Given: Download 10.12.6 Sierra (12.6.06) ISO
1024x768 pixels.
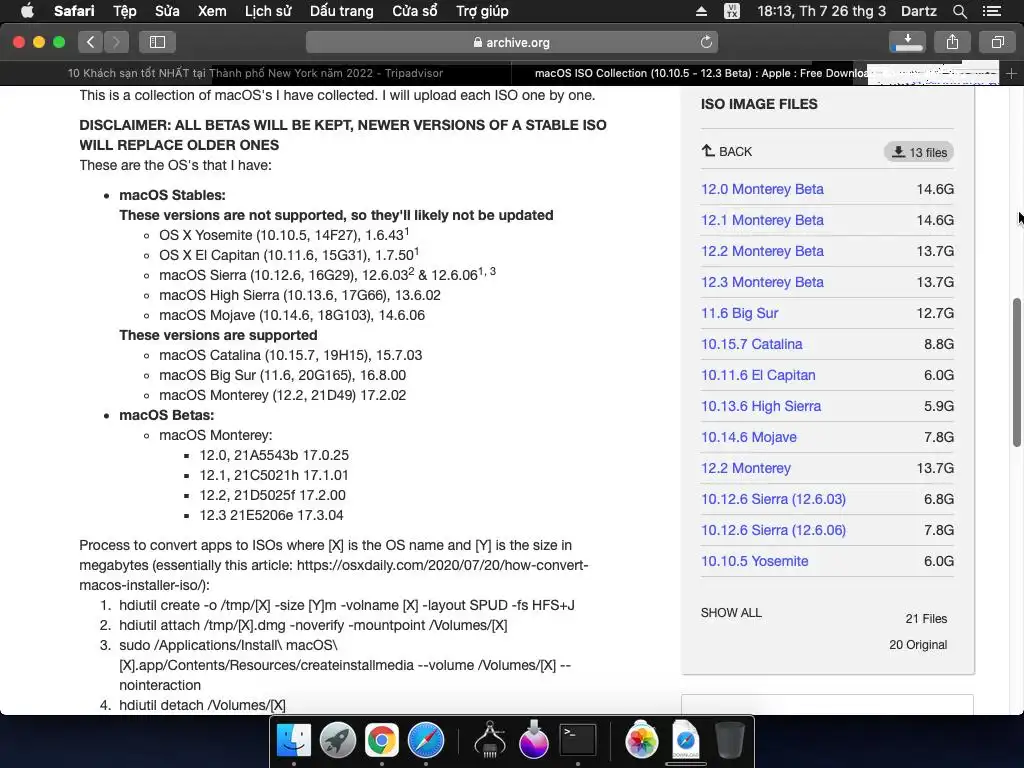Looking at the screenshot, I should [x=773, y=530].
